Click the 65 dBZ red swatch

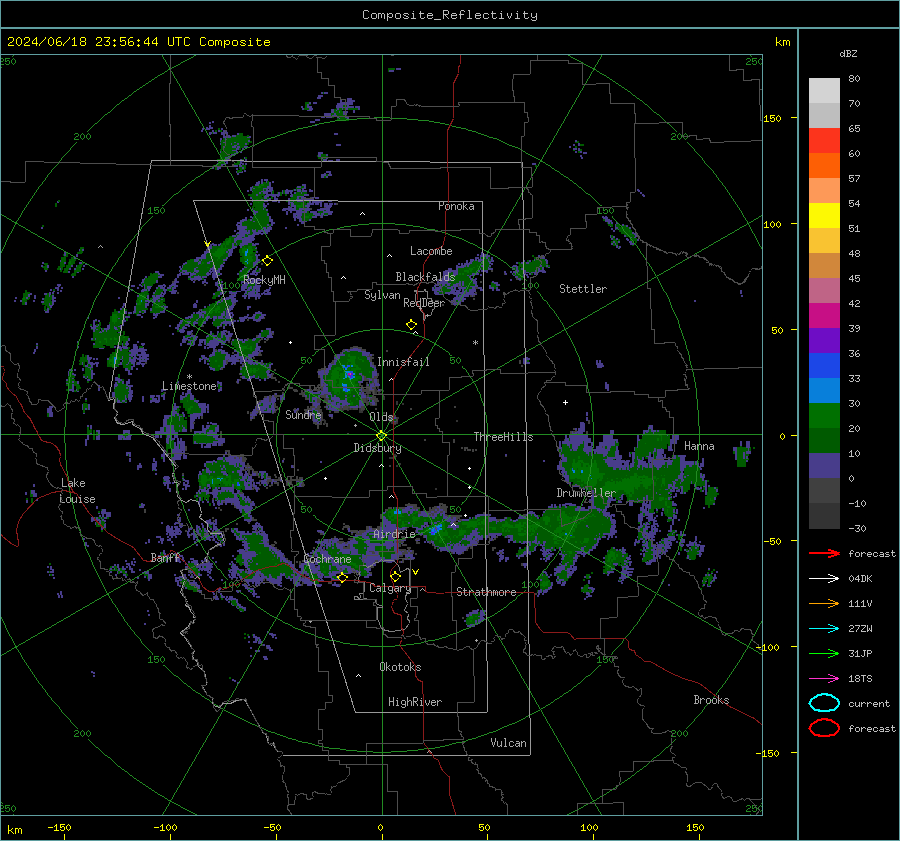[x=824, y=141]
